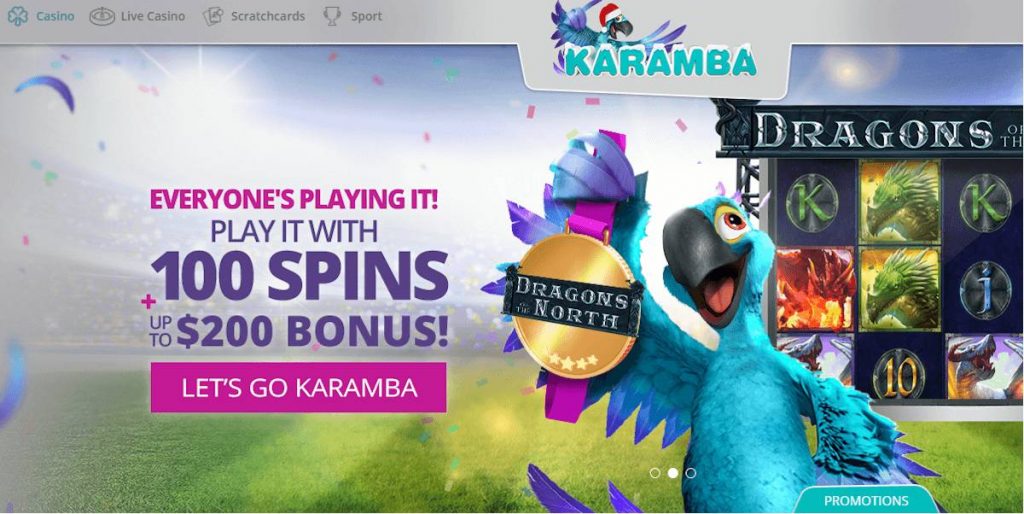Viewport: 1024px width, 514px height.
Task: Select the third carousel slide dot
Action: (691, 473)
